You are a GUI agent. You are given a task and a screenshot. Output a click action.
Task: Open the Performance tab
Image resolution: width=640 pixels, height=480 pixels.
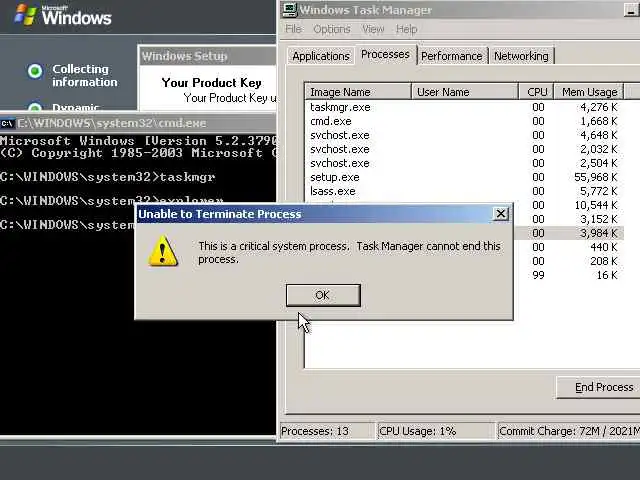pyautogui.click(x=451, y=56)
